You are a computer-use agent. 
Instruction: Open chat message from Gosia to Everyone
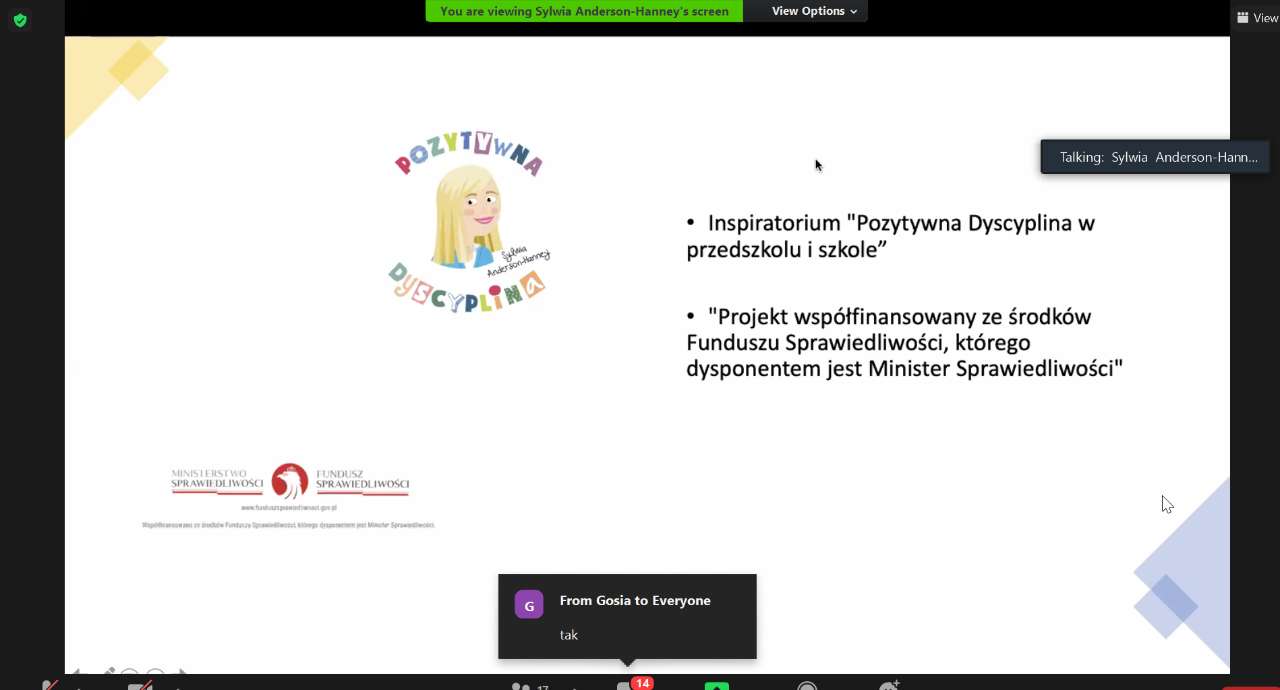(x=627, y=616)
